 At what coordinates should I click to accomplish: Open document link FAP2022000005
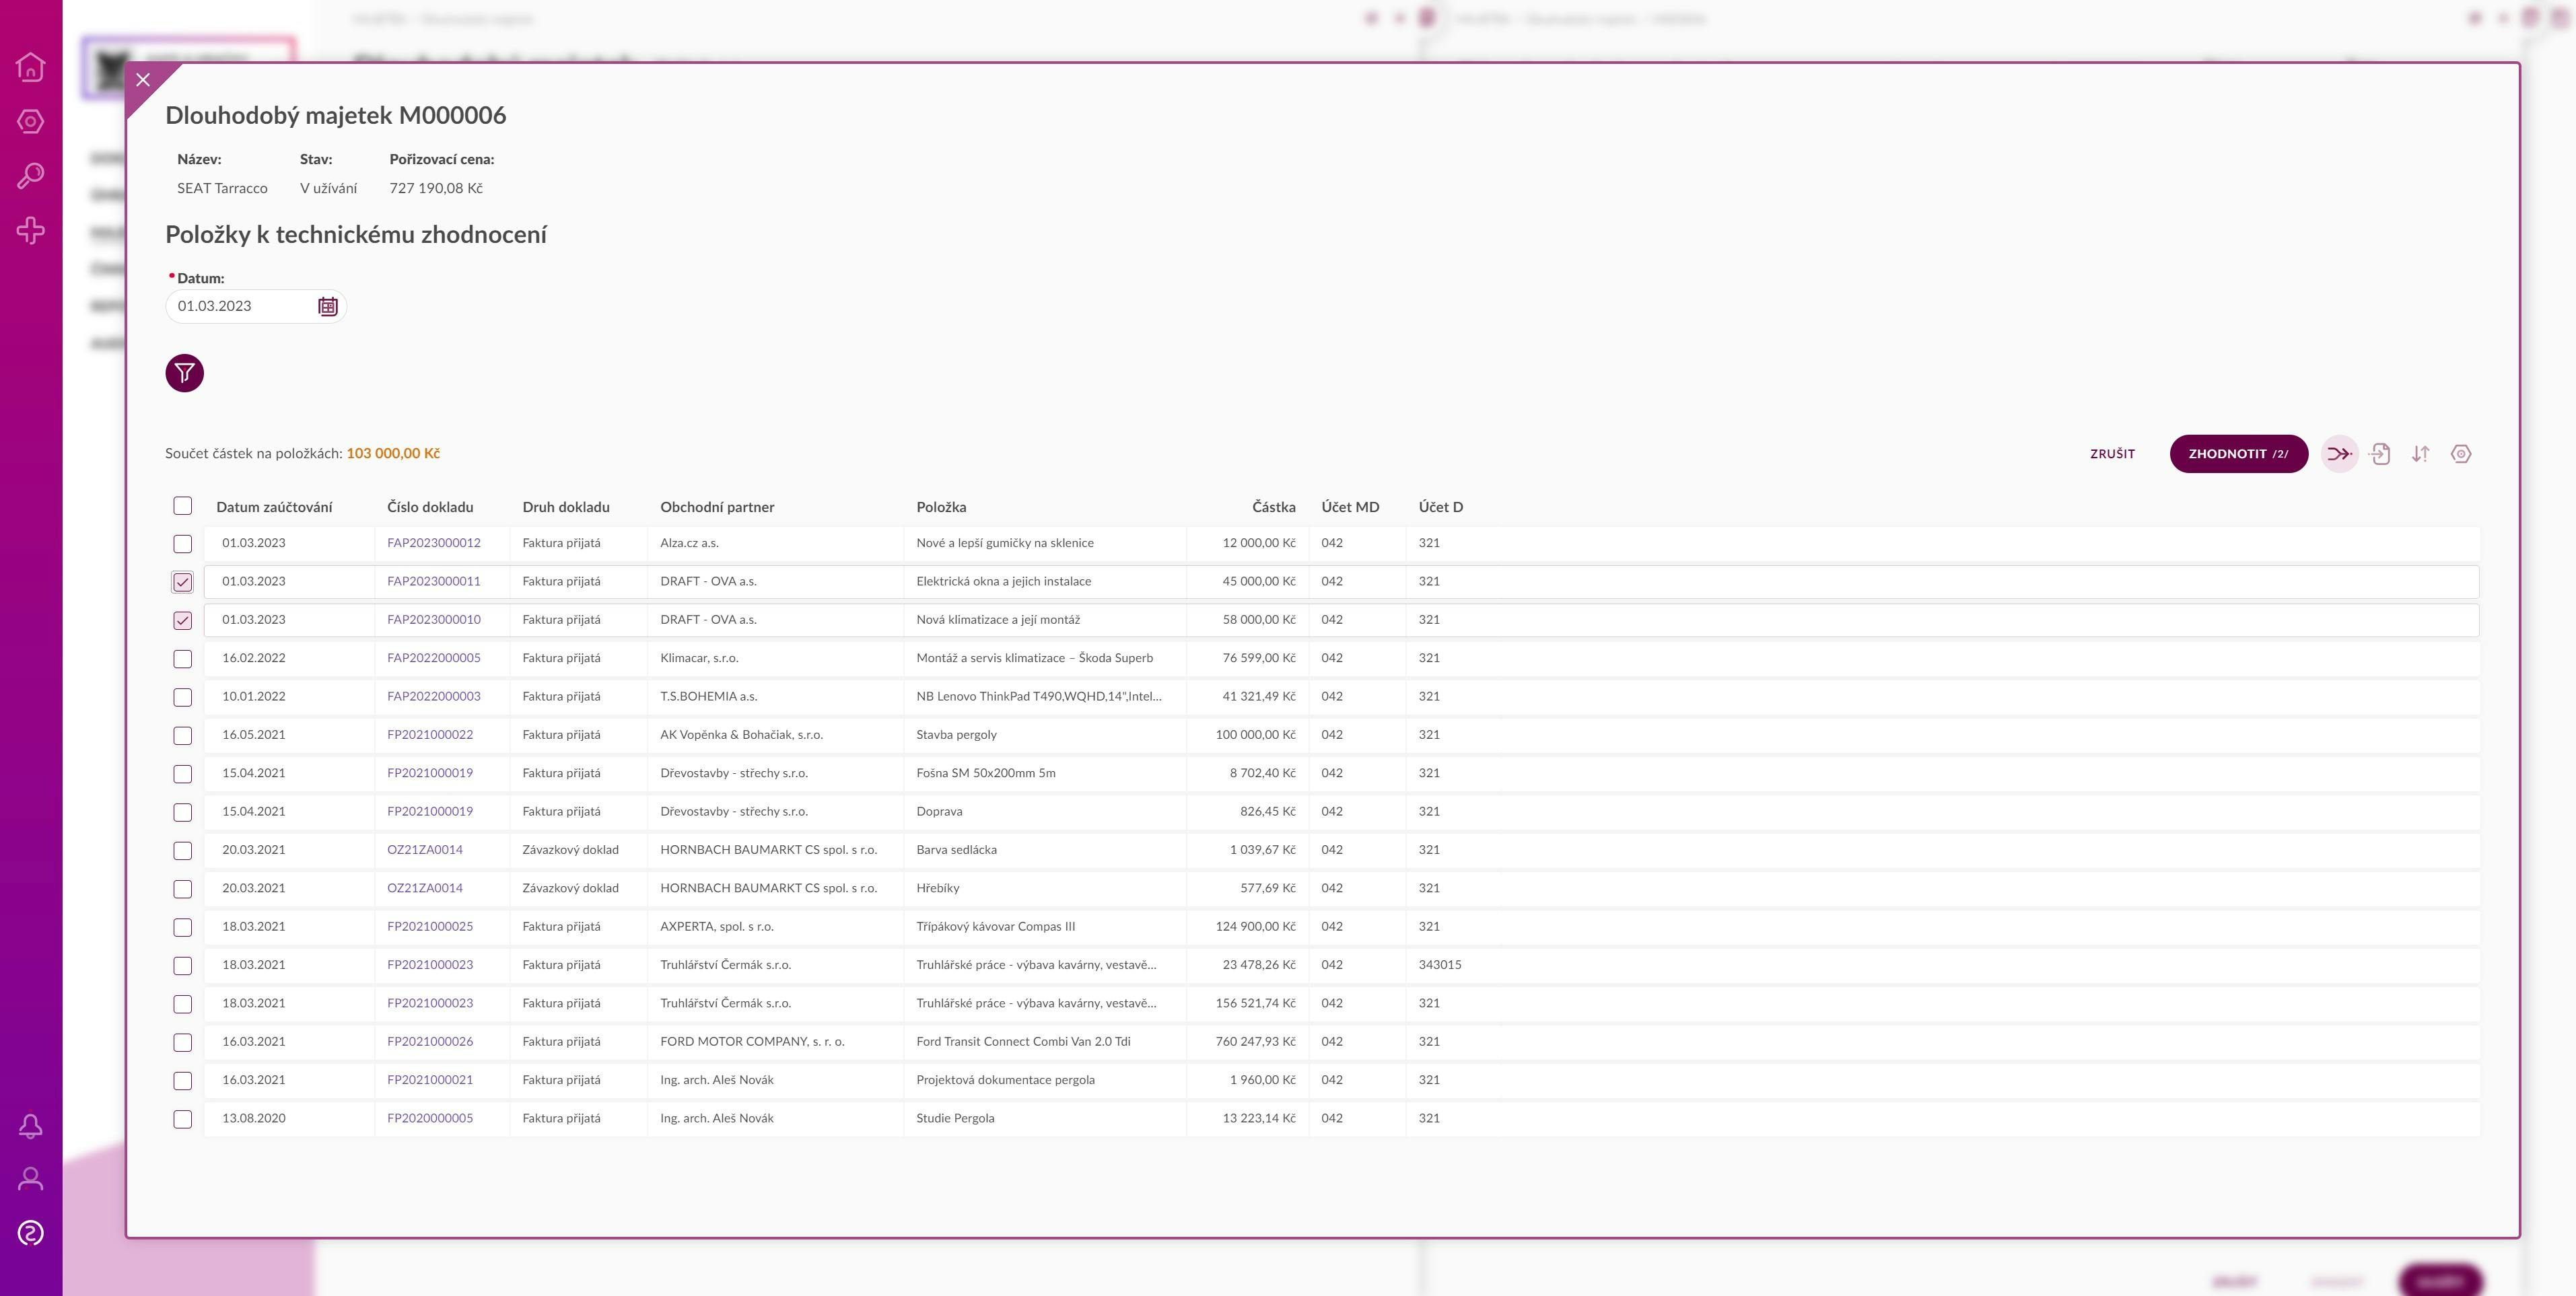pos(433,658)
